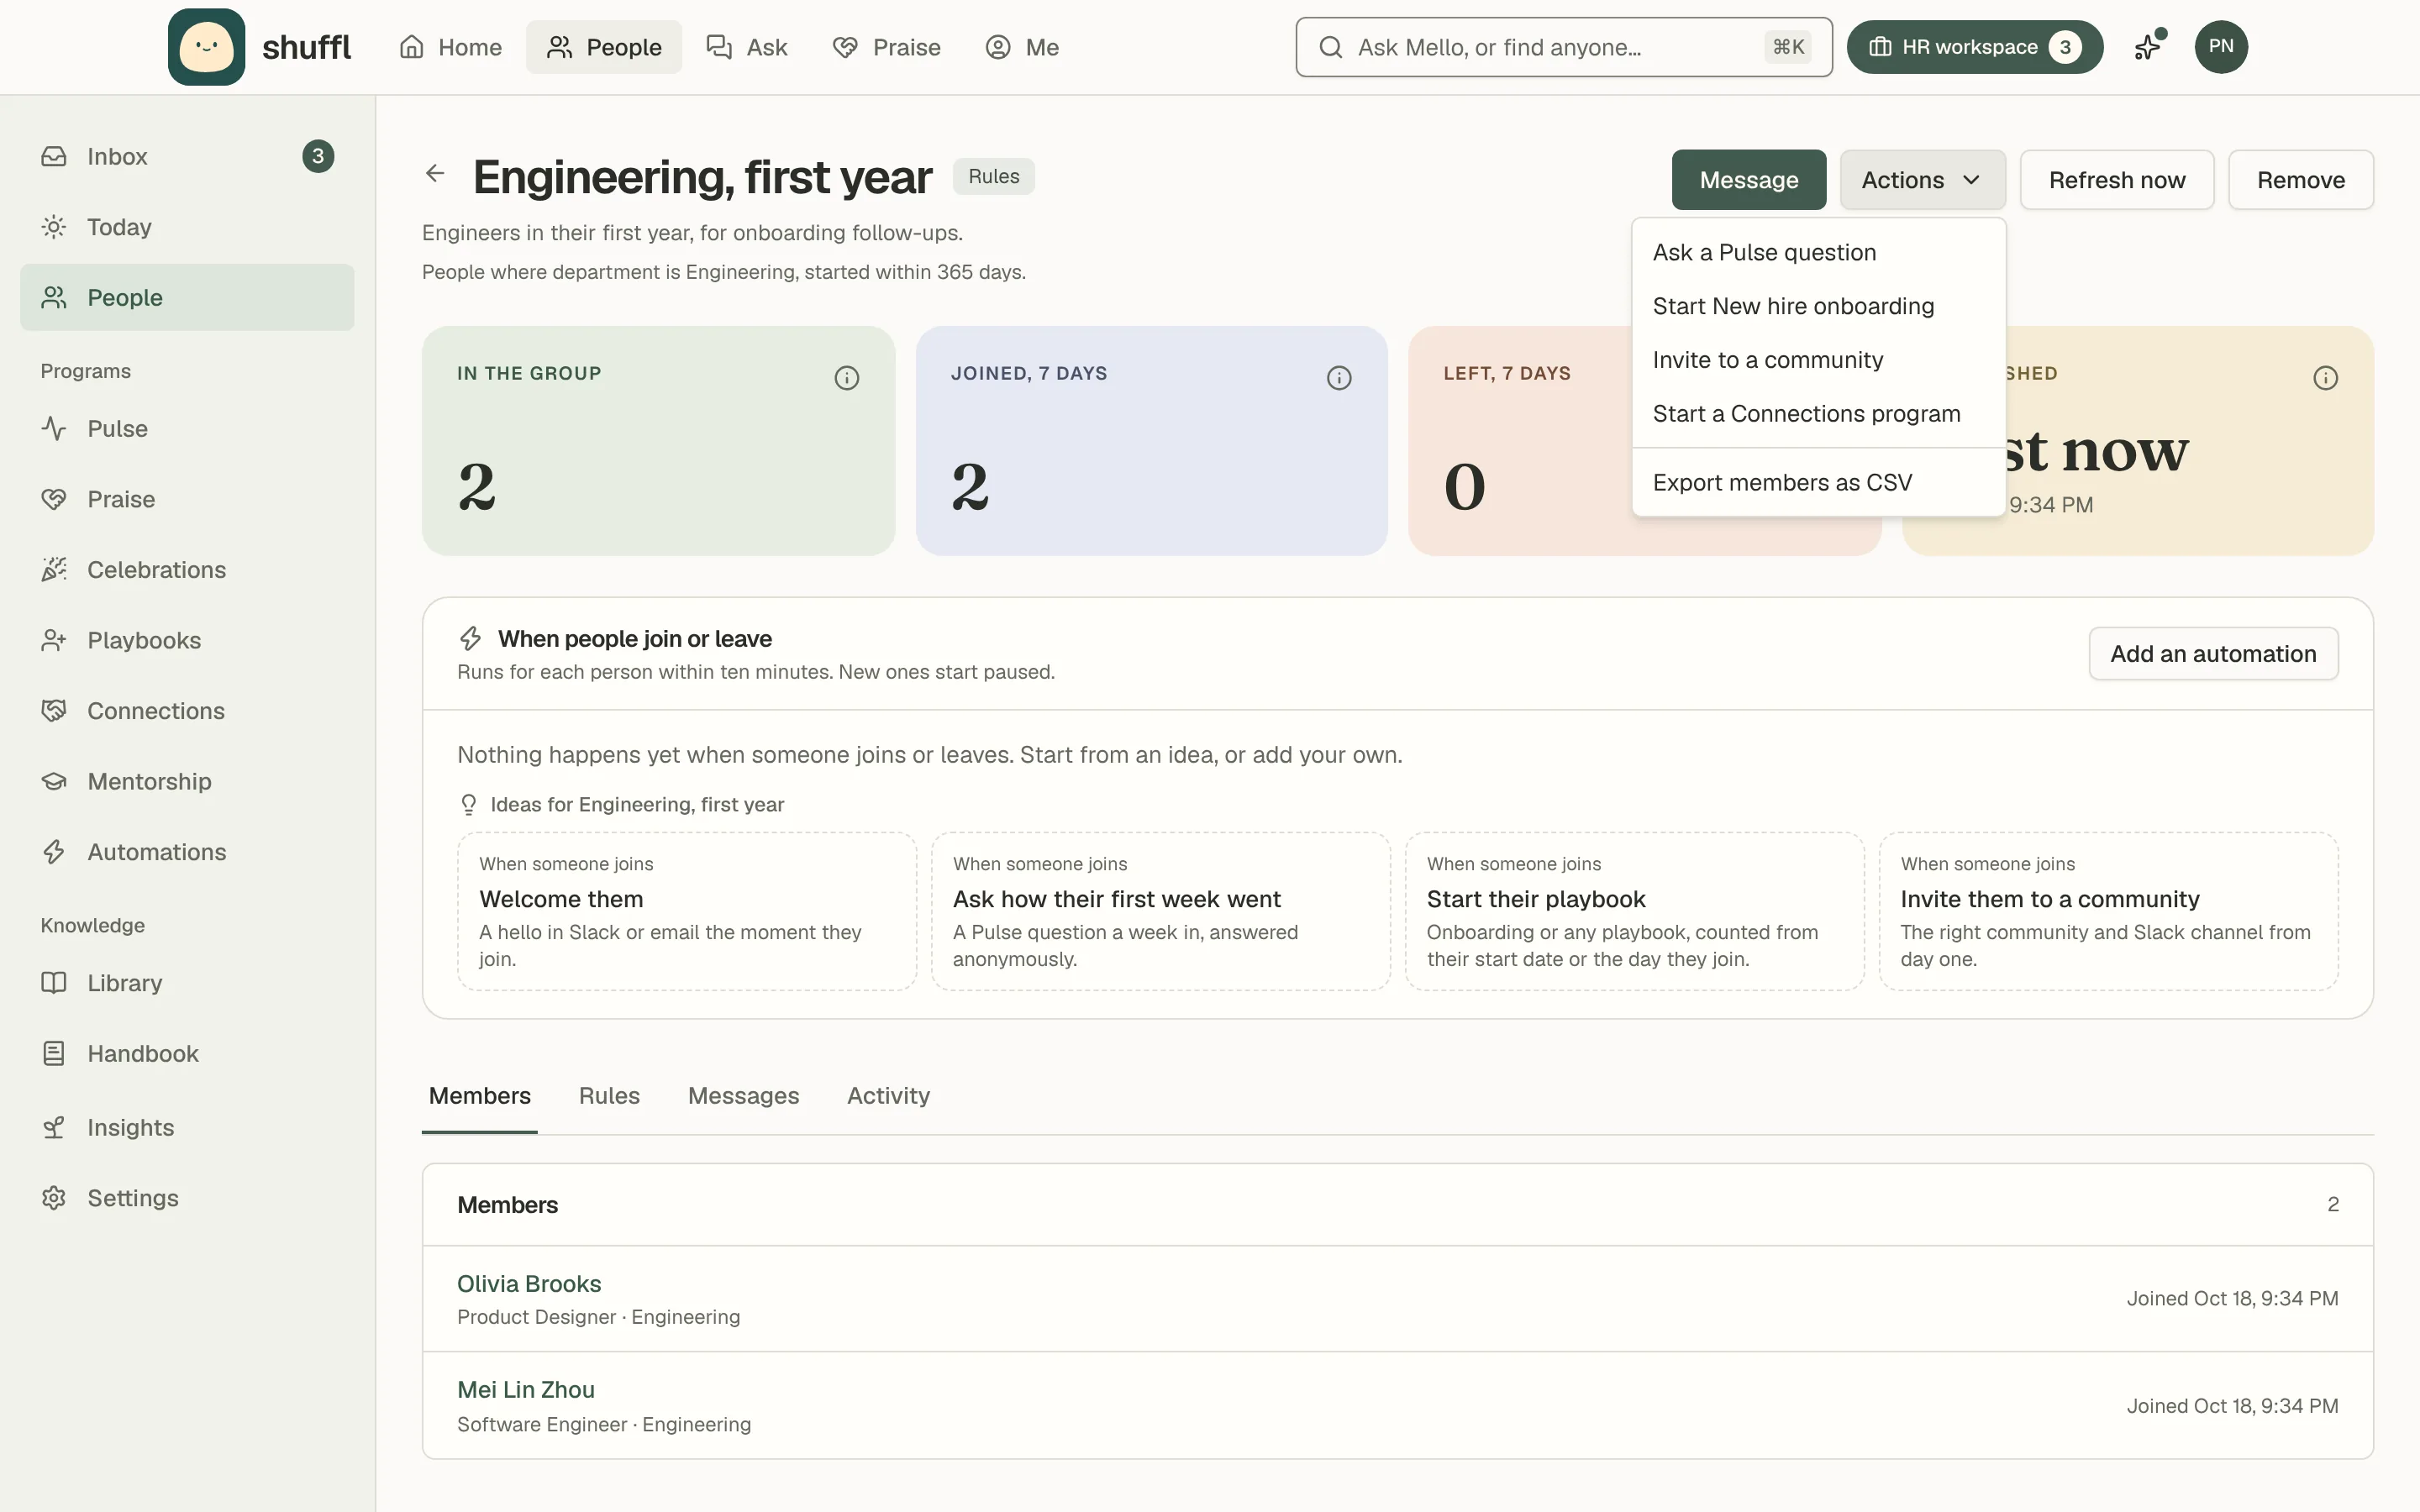Open Celebrations in the sidebar
Screen dimensions: 2420x1512
(187, 570)
